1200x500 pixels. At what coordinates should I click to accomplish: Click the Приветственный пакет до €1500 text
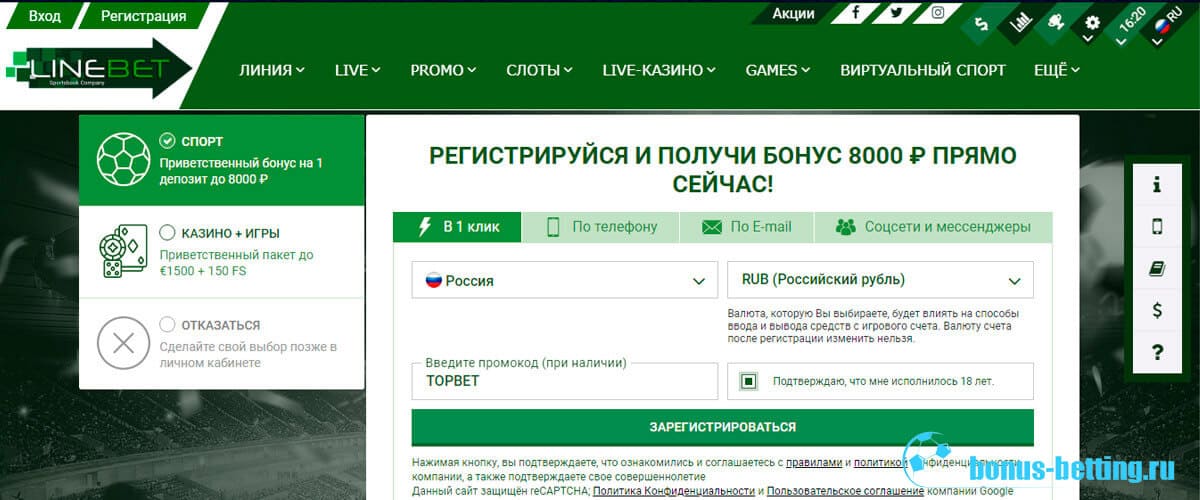237,263
